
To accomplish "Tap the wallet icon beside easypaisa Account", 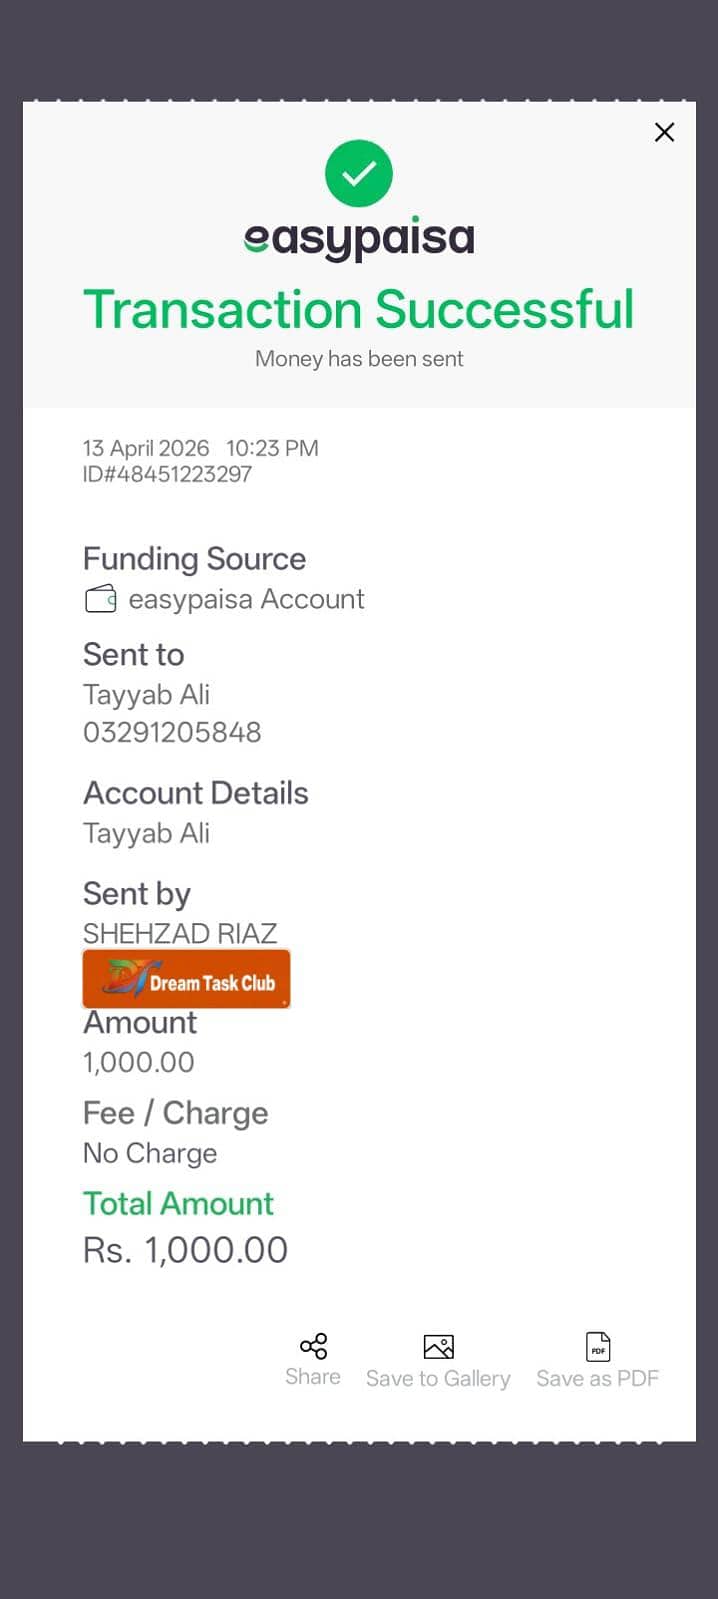I will [100, 600].
